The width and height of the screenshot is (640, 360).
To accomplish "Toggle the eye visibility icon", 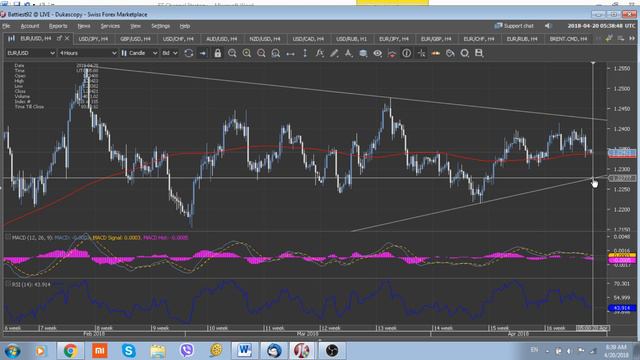I will pyautogui.click(x=378, y=53).
